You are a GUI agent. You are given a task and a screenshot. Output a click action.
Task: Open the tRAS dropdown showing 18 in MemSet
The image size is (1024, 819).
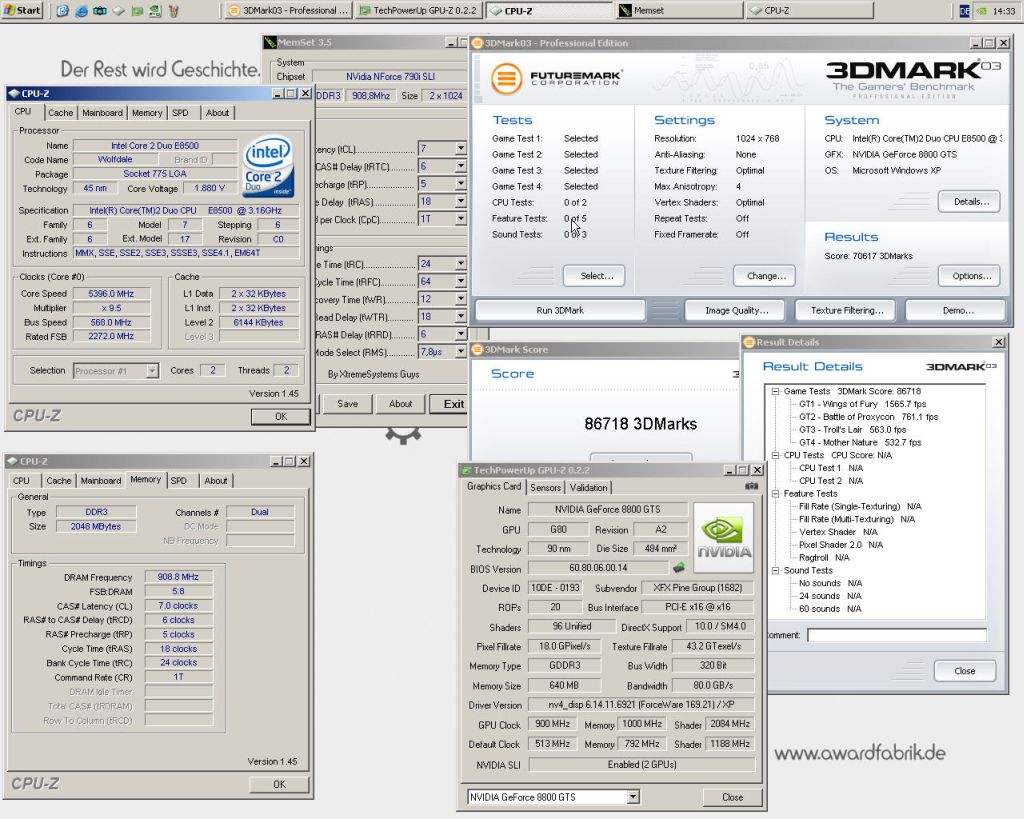(x=460, y=201)
